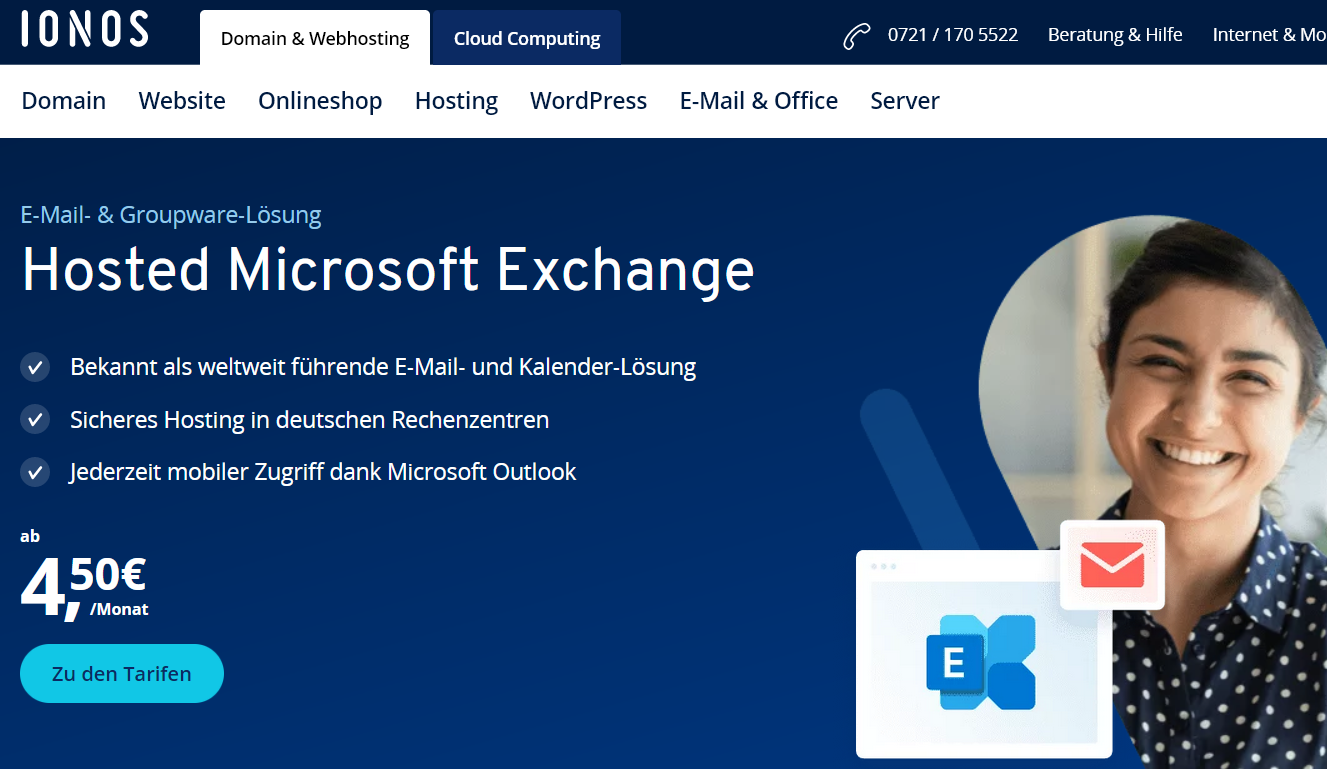This screenshot has height=769, width=1327.
Task: Click Zu den Tarifen button
Action: tap(122, 673)
